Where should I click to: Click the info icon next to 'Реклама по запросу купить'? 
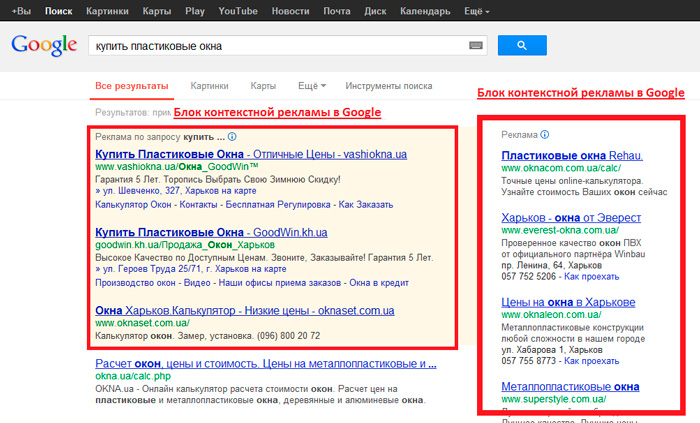(232, 137)
